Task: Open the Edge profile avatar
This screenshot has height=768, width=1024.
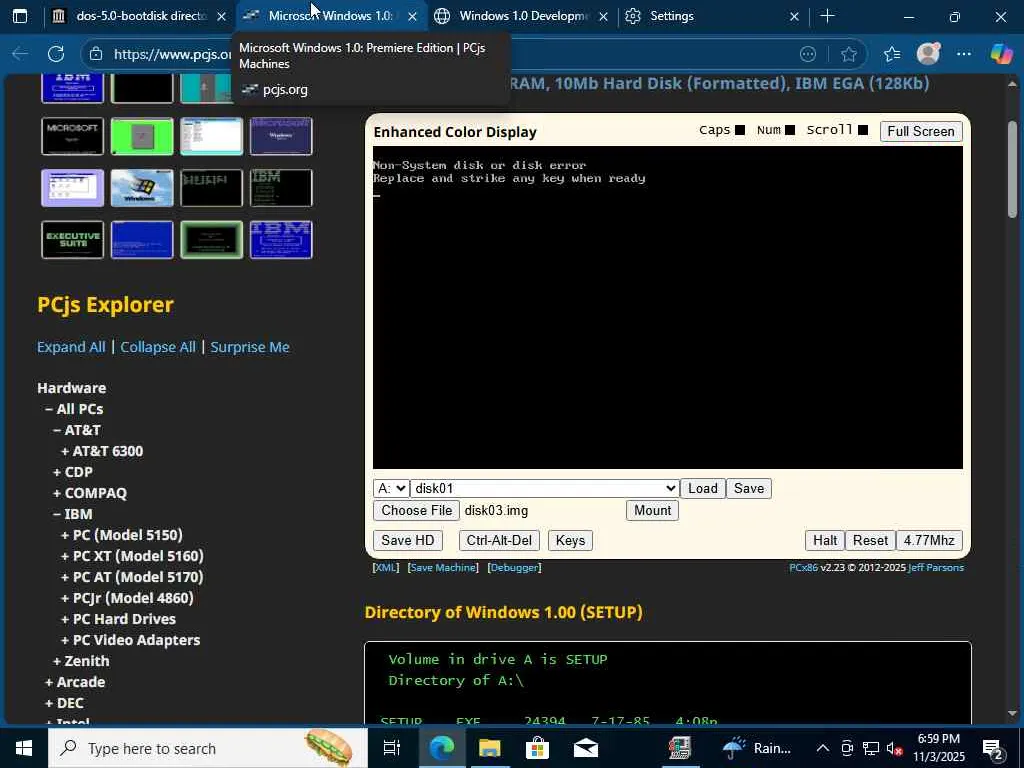Action: [x=928, y=54]
